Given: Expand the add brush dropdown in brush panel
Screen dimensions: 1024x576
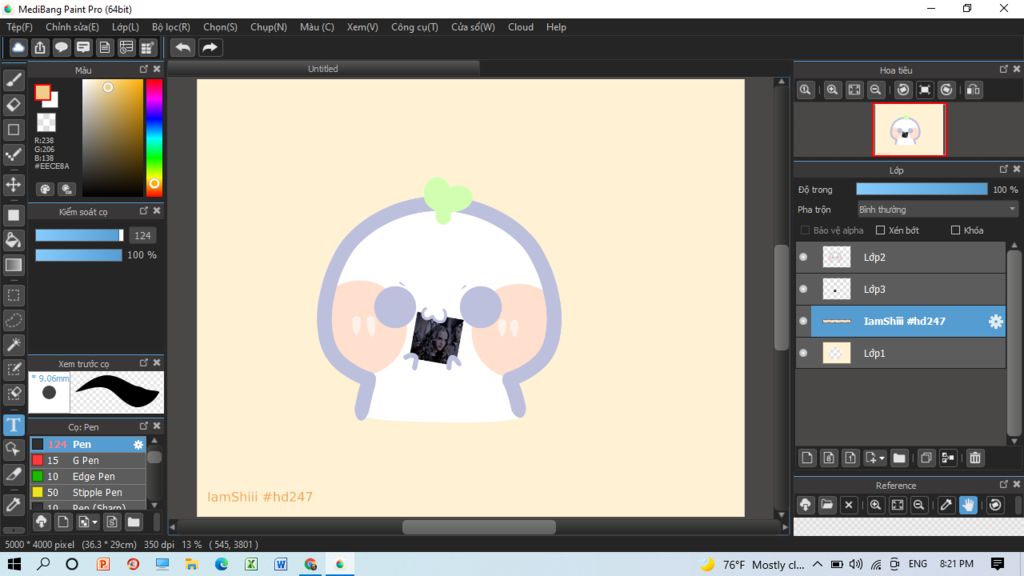Looking at the screenshot, I should [x=95, y=522].
